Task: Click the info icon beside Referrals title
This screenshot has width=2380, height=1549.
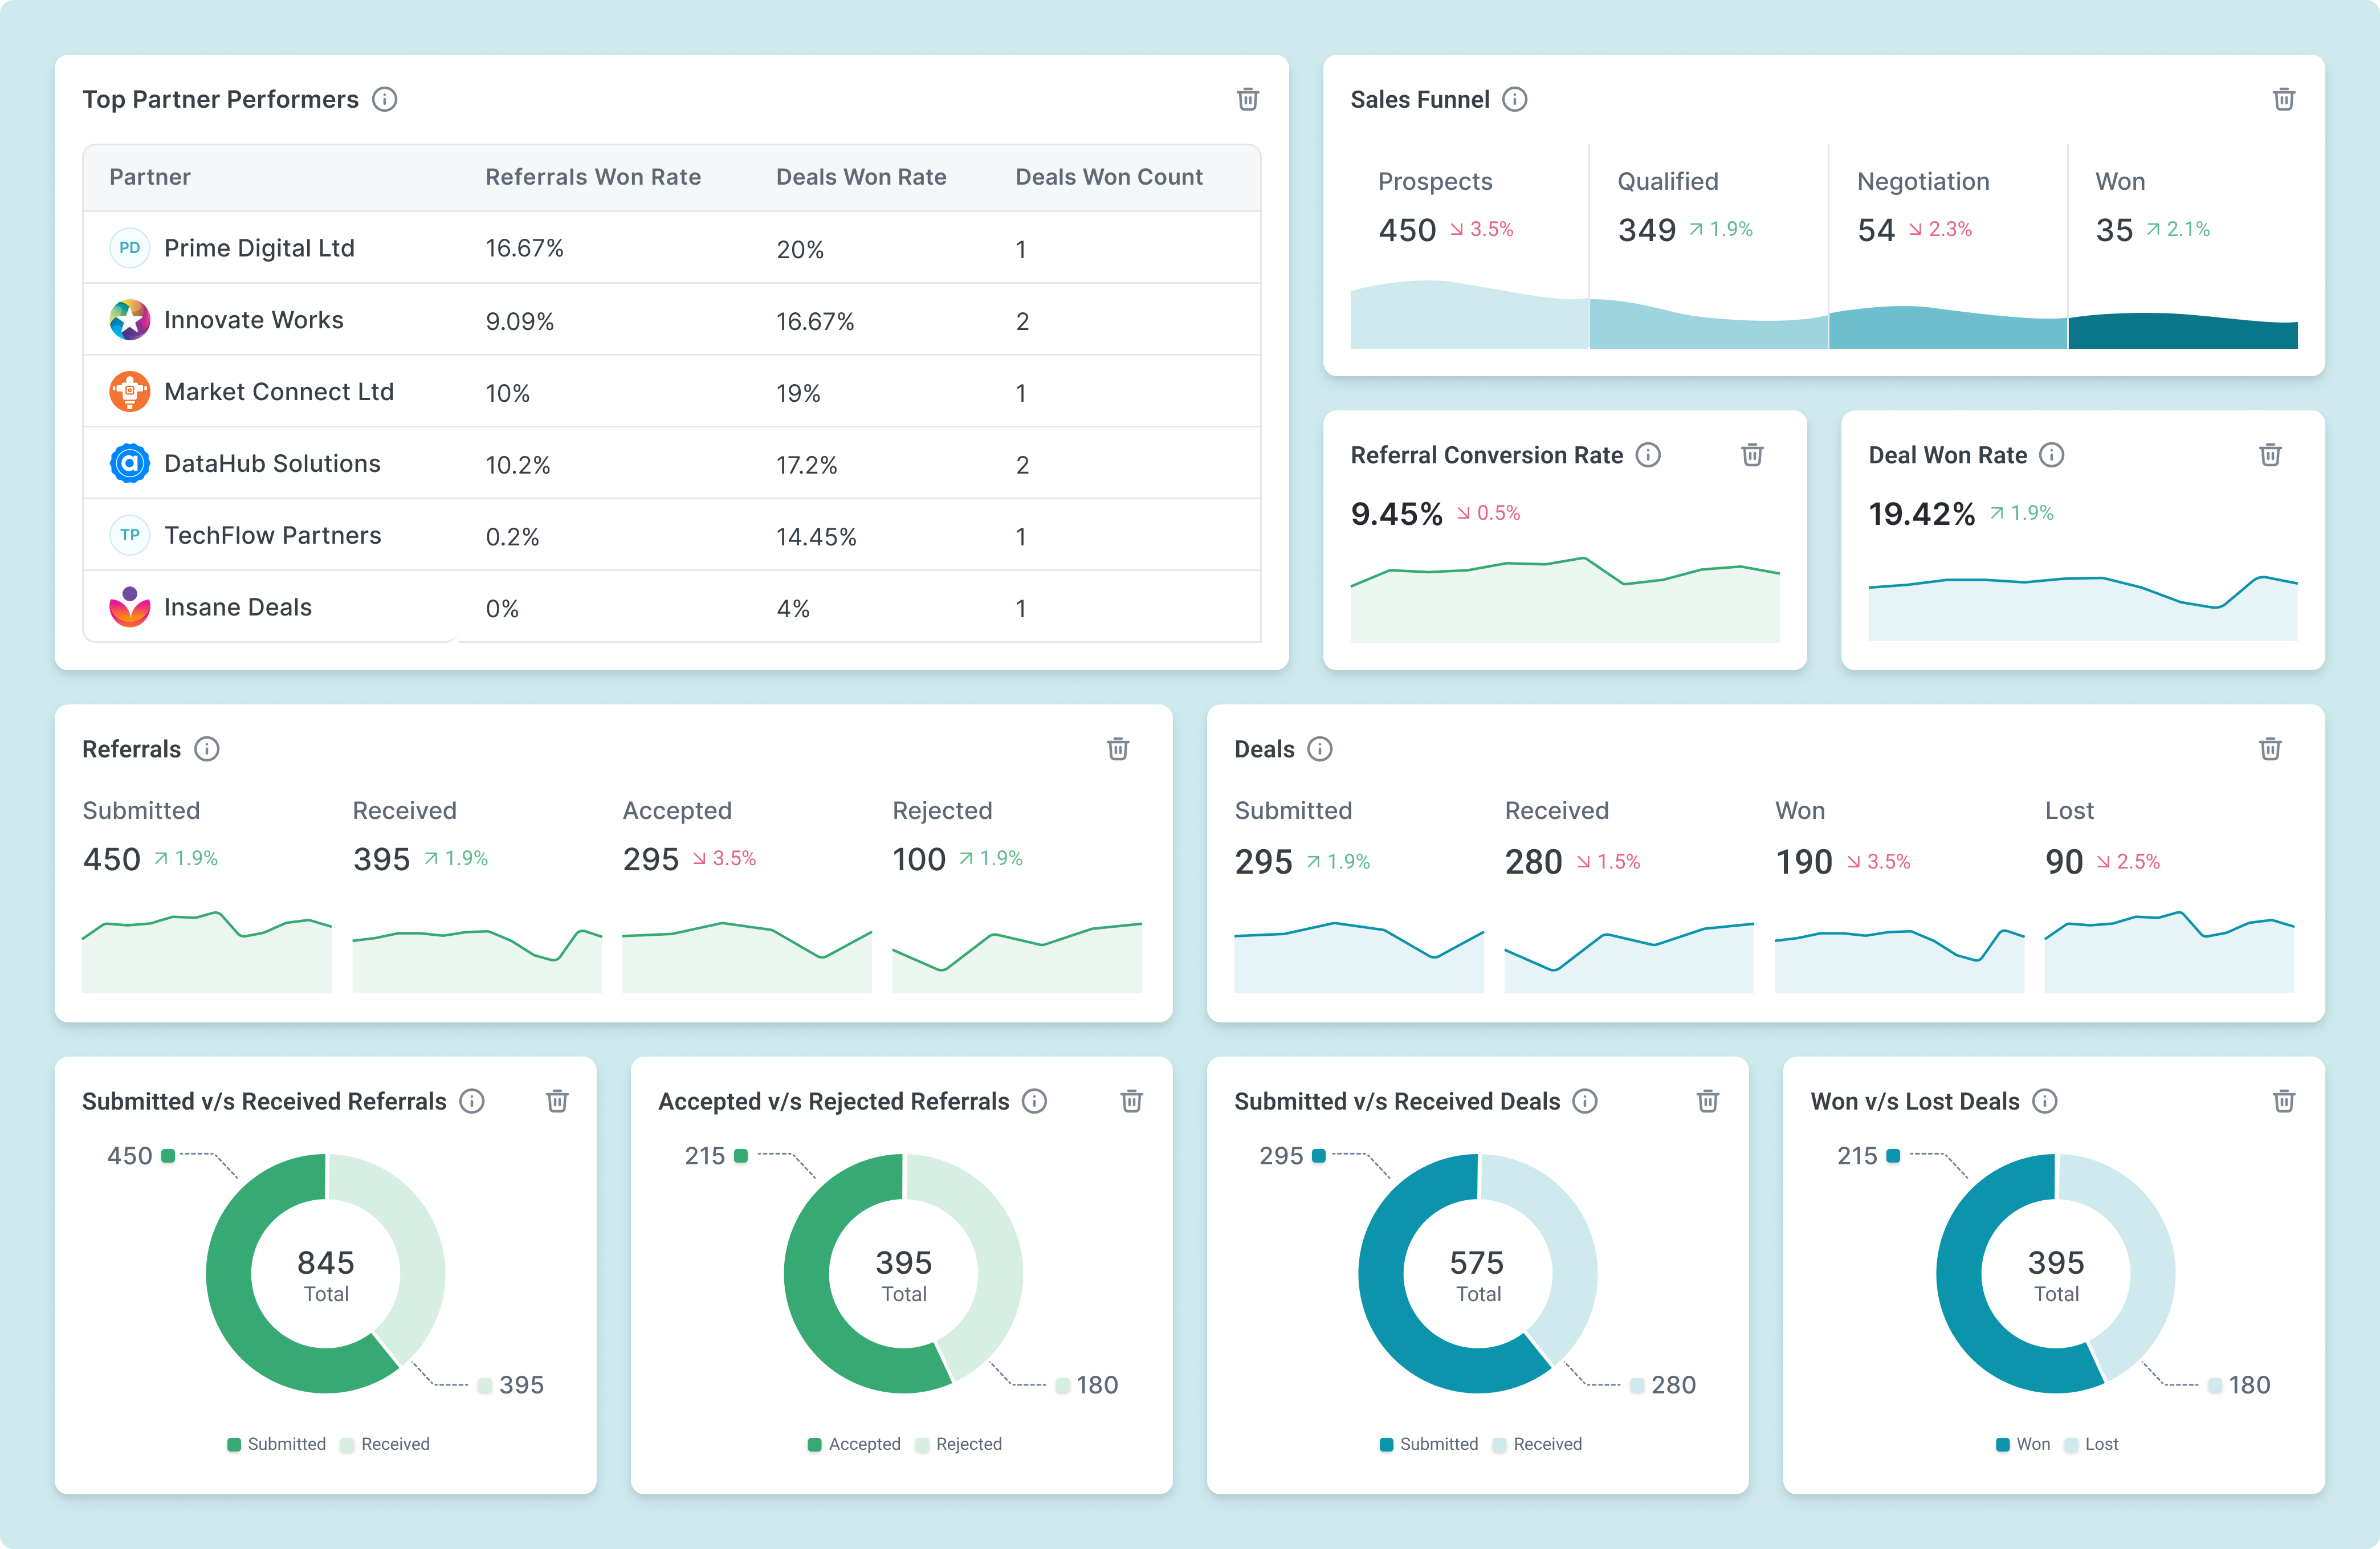Action: click(x=207, y=749)
